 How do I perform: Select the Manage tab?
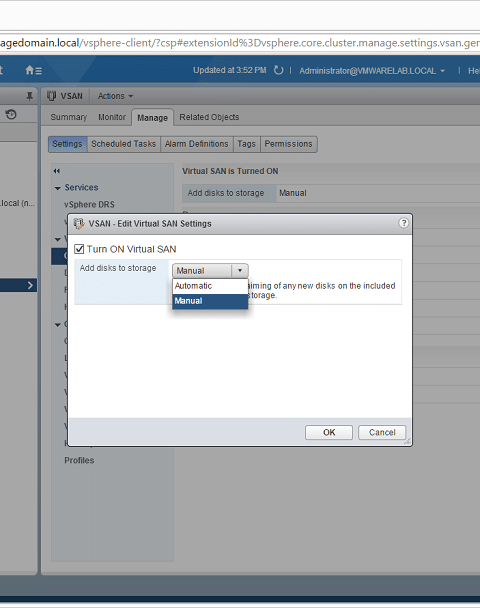[152, 117]
